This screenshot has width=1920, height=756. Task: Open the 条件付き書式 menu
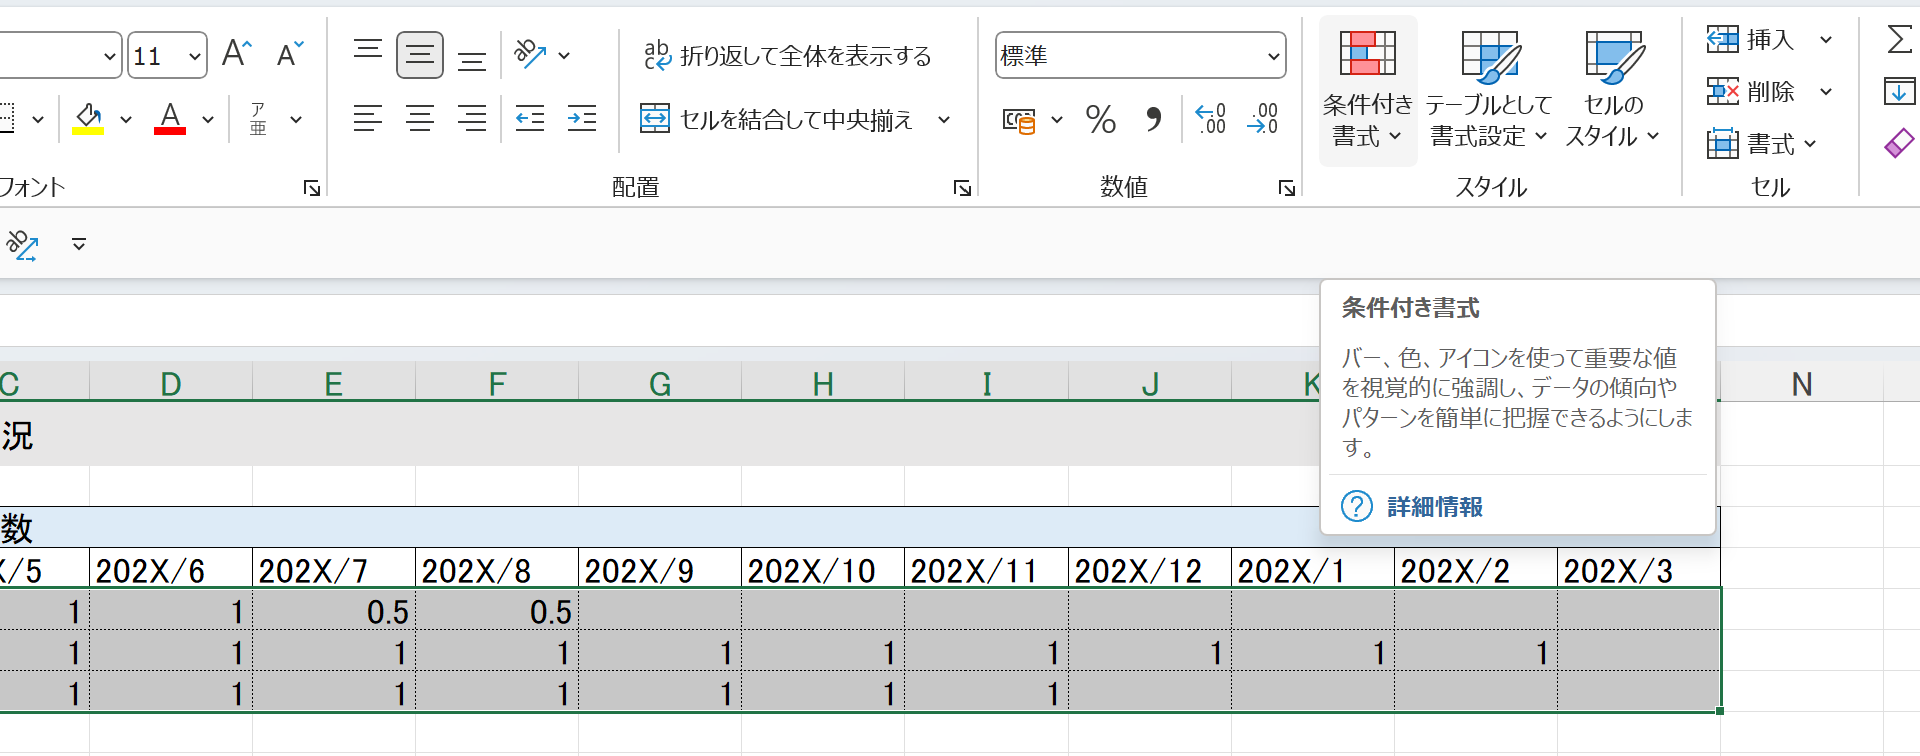[1367, 90]
